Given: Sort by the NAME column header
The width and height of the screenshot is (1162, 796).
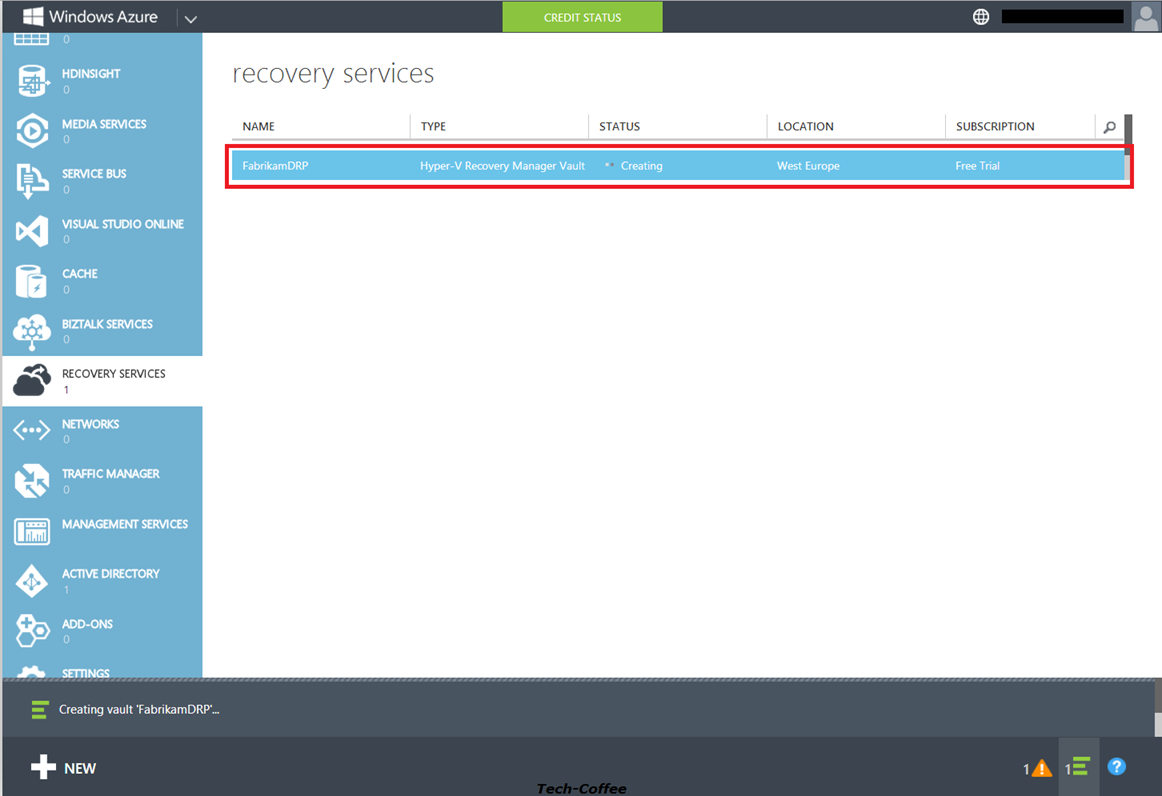Looking at the screenshot, I should click(259, 127).
